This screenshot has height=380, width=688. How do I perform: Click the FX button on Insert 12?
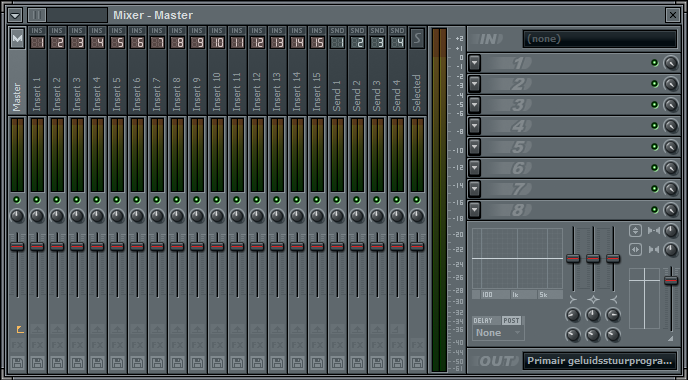[257, 345]
